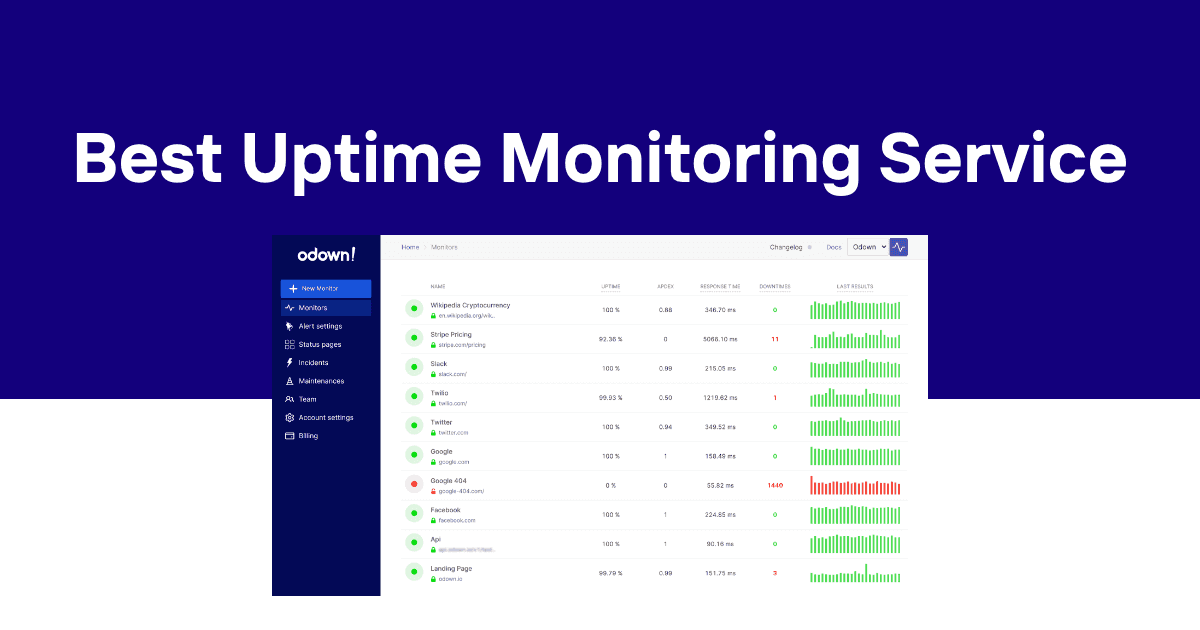Open Alert settings via its bell icon
Screen dimensions: 1200x630
tap(289, 327)
